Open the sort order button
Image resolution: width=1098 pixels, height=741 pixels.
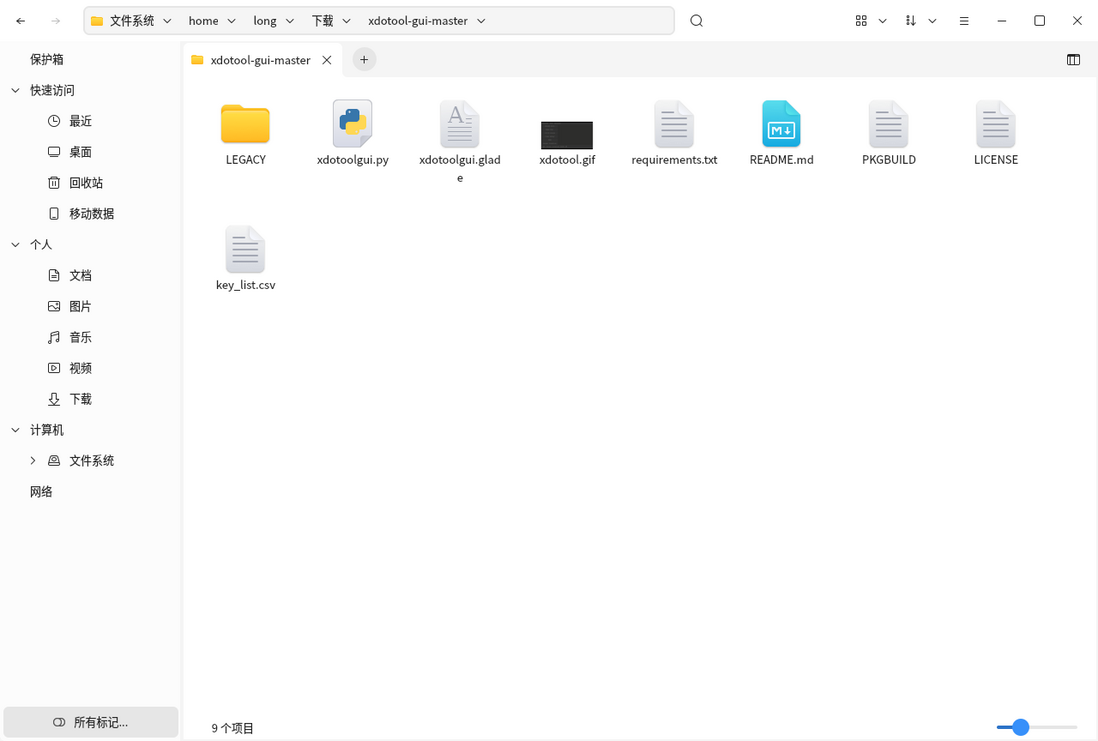point(910,21)
